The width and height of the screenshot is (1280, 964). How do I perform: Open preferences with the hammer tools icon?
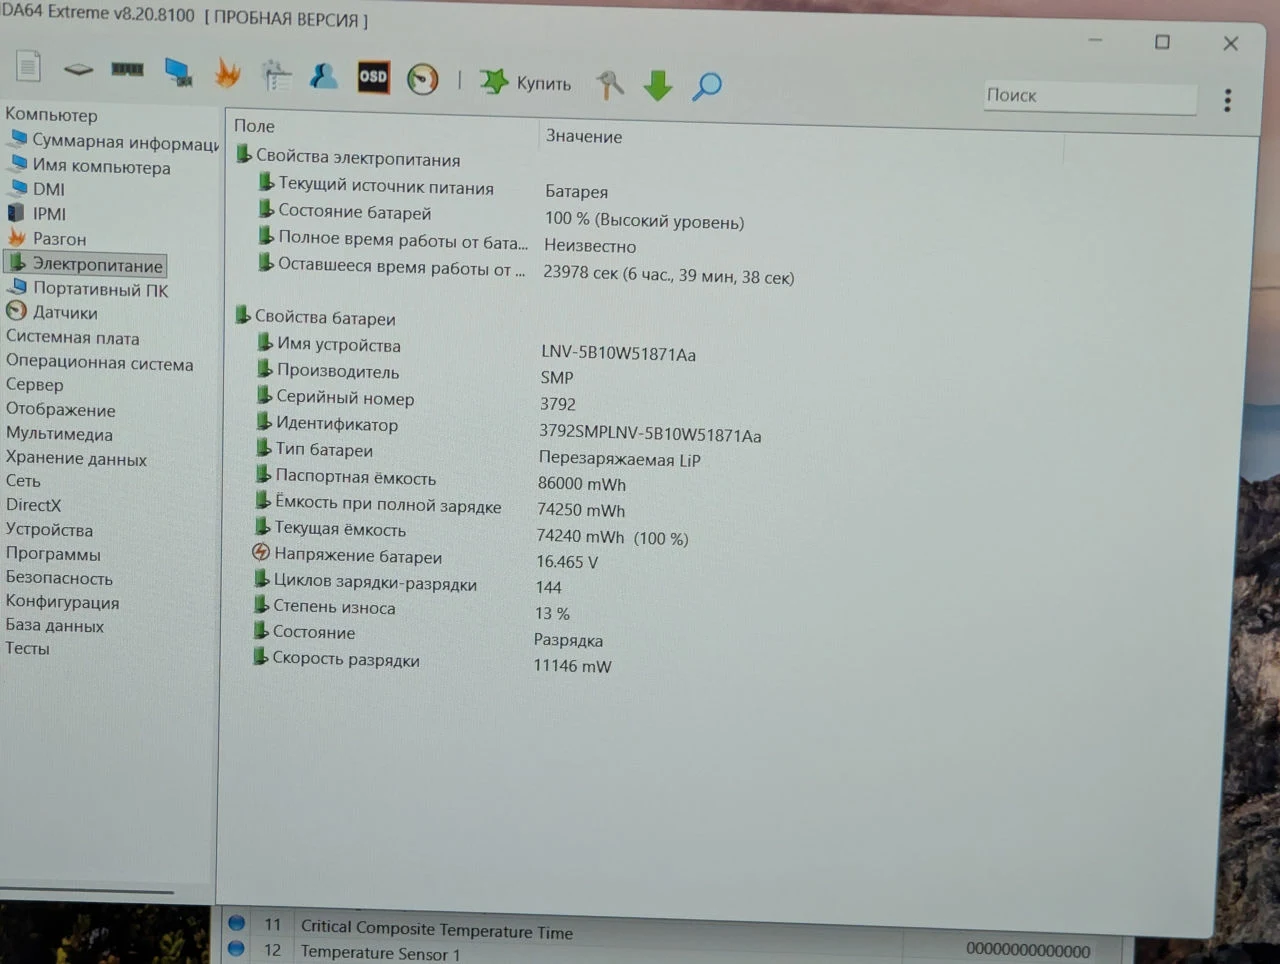[609, 84]
